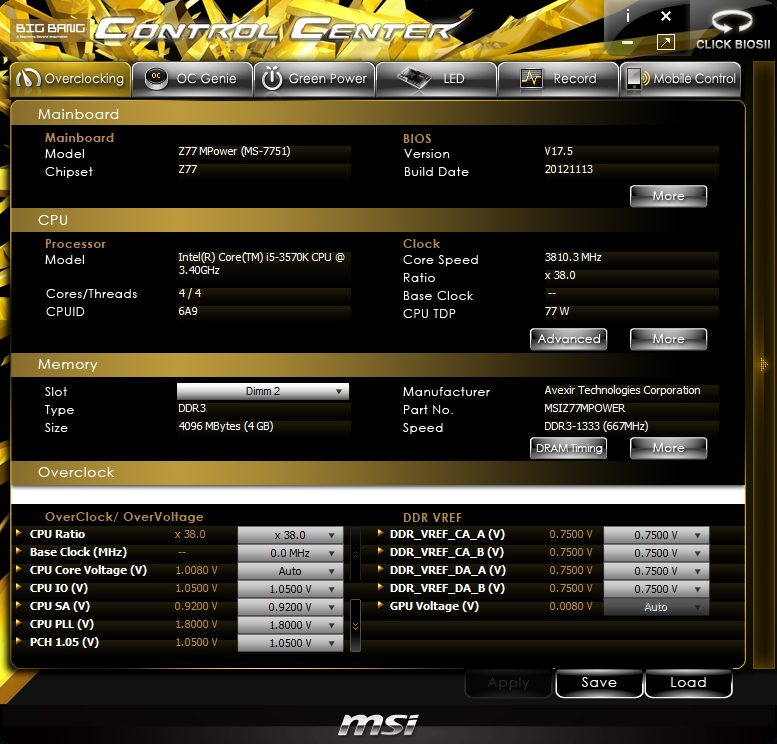Switch to the Green Power tab
This screenshot has height=744, width=777.
[x=314, y=79]
